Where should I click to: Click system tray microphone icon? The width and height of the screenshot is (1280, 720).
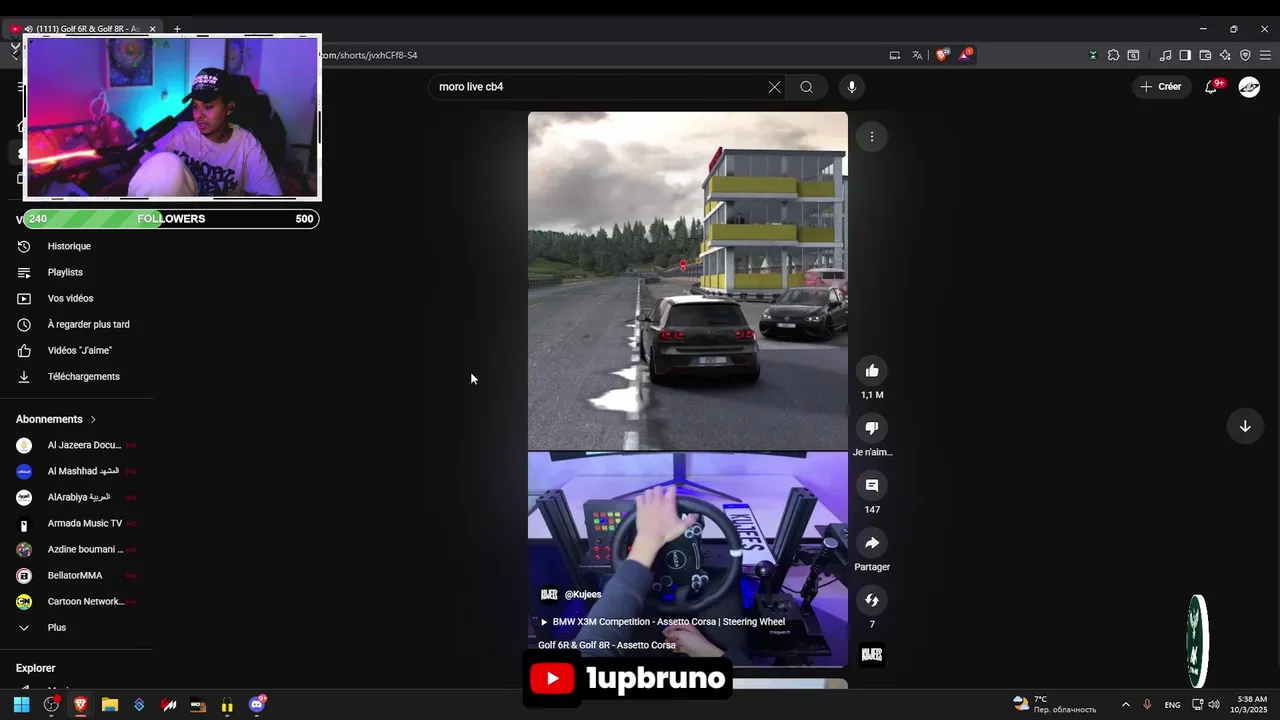pyautogui.click(x=1147, y=705)
